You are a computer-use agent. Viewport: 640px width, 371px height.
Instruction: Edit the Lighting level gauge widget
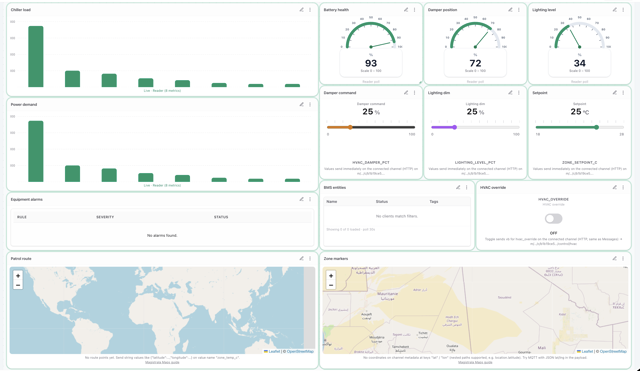[614, 10]
